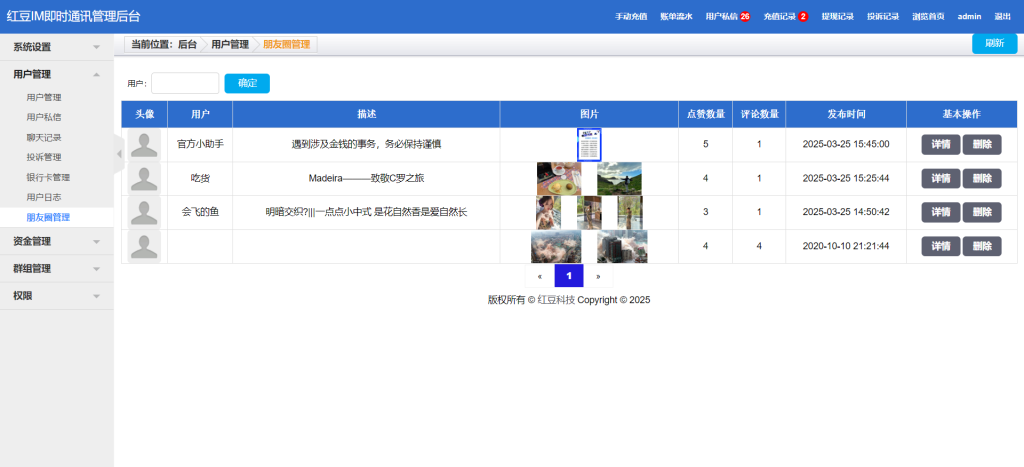Expand the 群组管理 sidebar section
The image size is (1024, 467).
[x=56, y=268]
